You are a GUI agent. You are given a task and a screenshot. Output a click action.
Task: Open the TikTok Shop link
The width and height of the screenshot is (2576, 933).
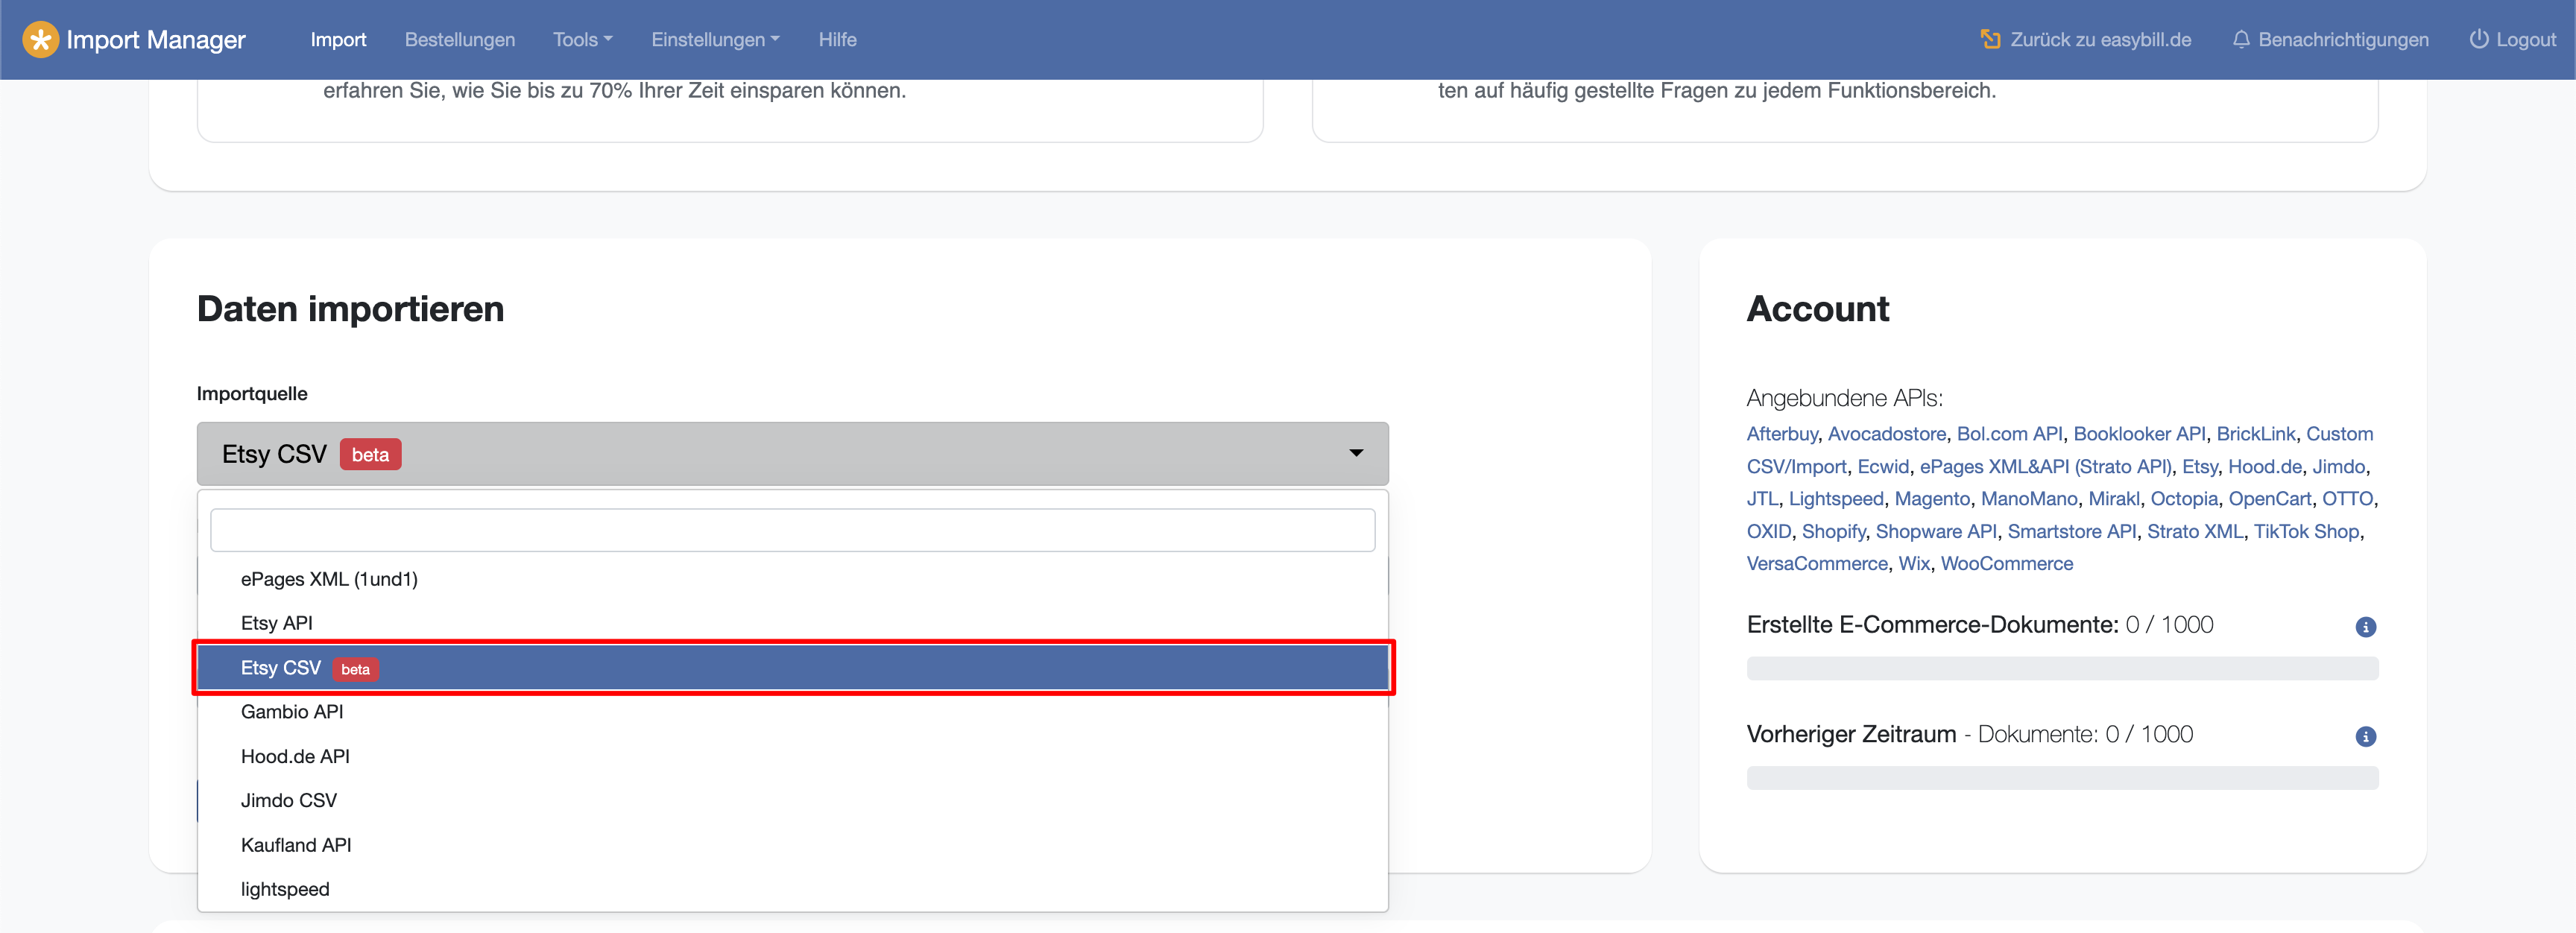point(2306,532)
